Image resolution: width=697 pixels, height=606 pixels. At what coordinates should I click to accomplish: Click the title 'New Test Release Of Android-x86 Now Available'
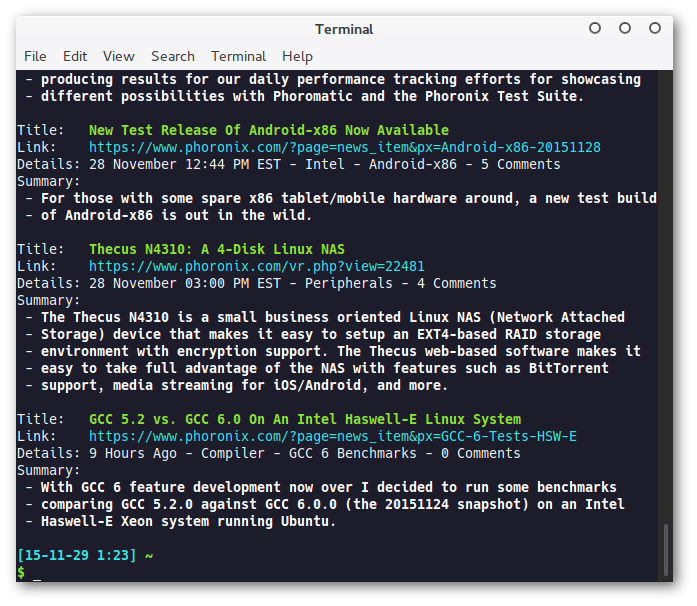click(x=268, y=130)
